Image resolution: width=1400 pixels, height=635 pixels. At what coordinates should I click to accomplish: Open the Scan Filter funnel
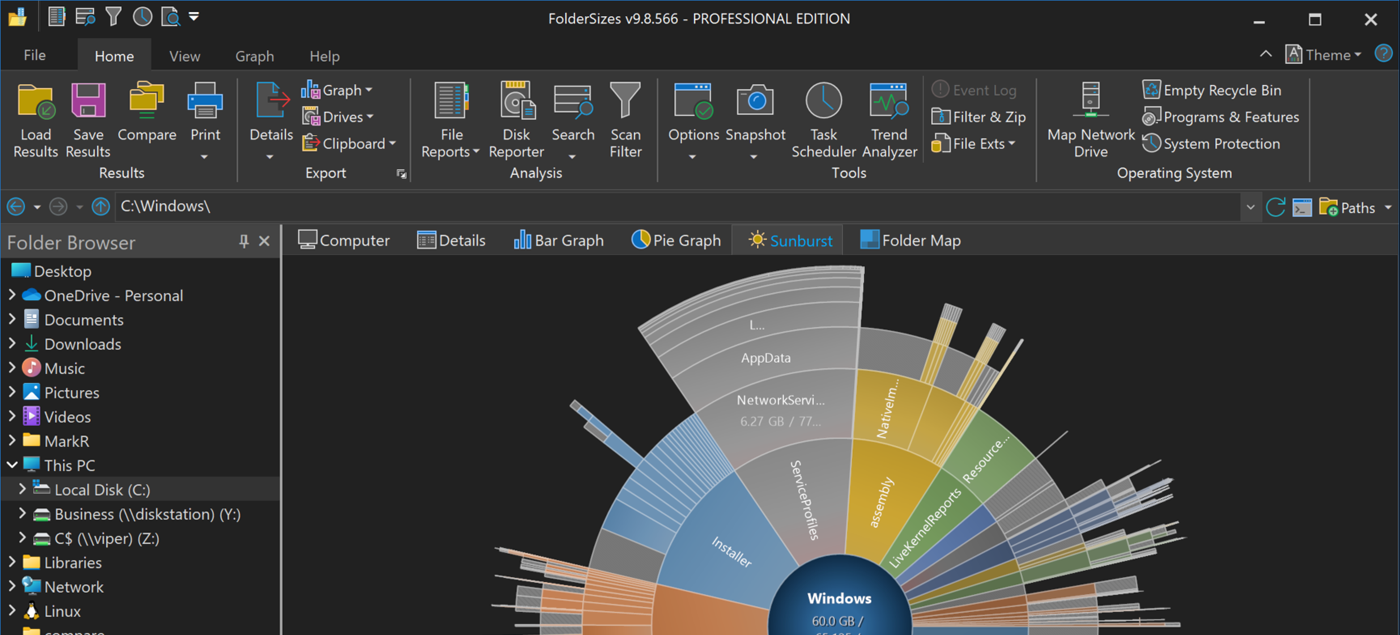point(626,120)
